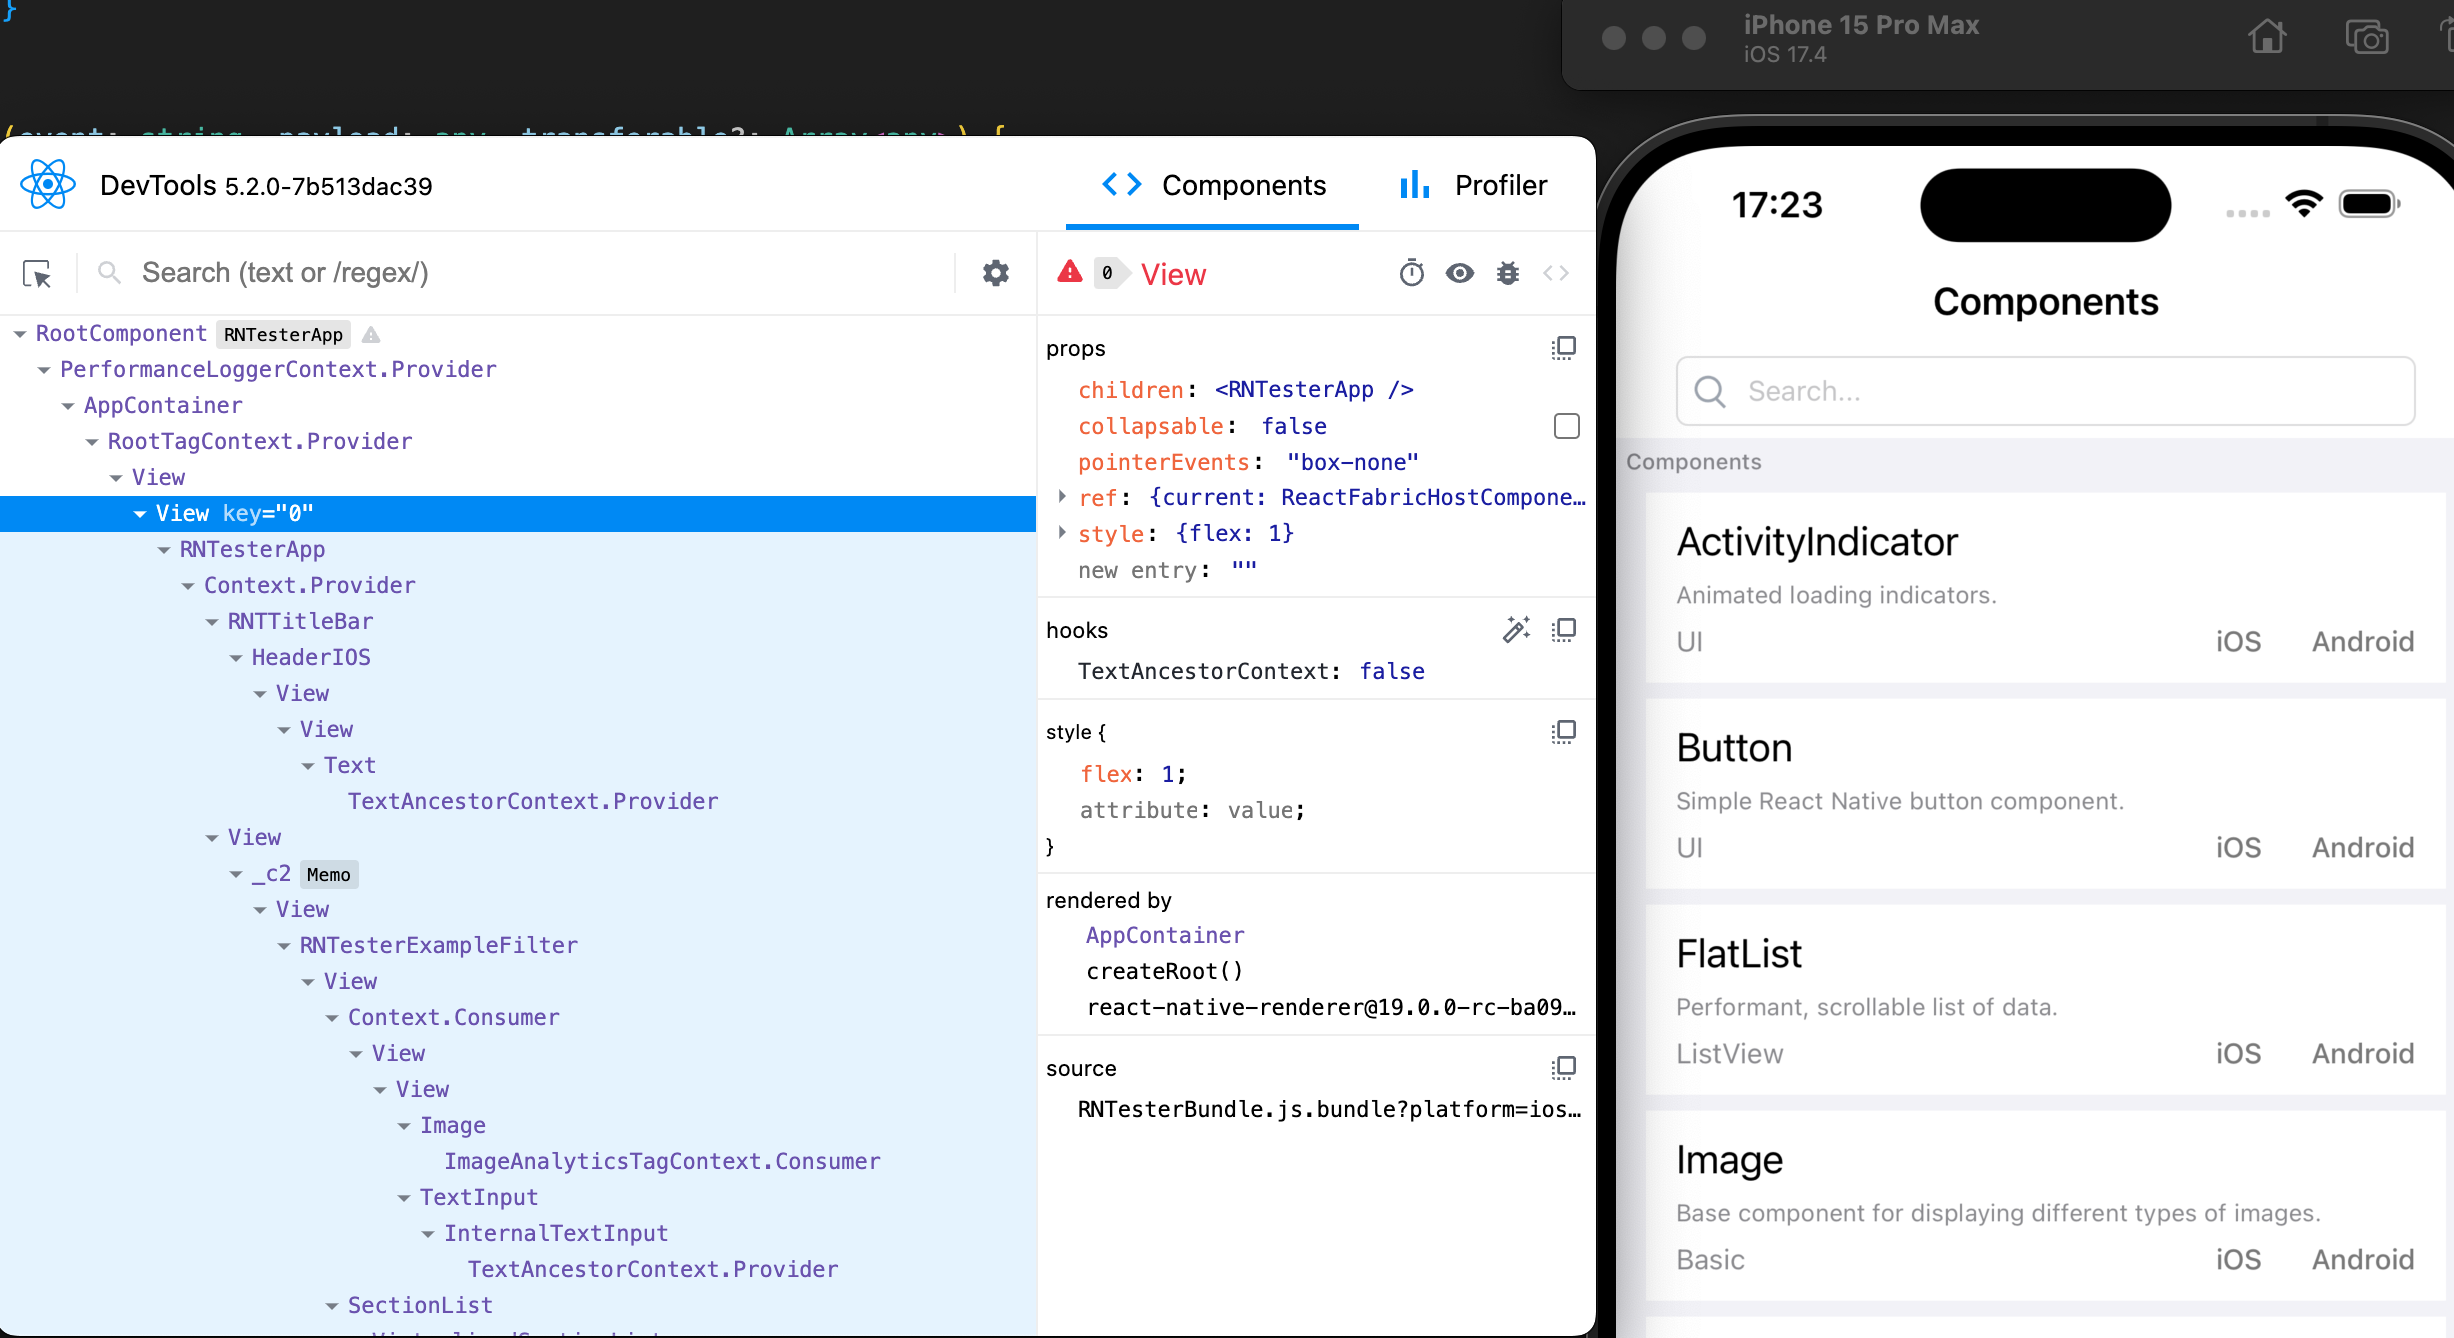Open the Image example card
This screenshot has height=1338, width=2454.
click(x=2045, y=1206)
